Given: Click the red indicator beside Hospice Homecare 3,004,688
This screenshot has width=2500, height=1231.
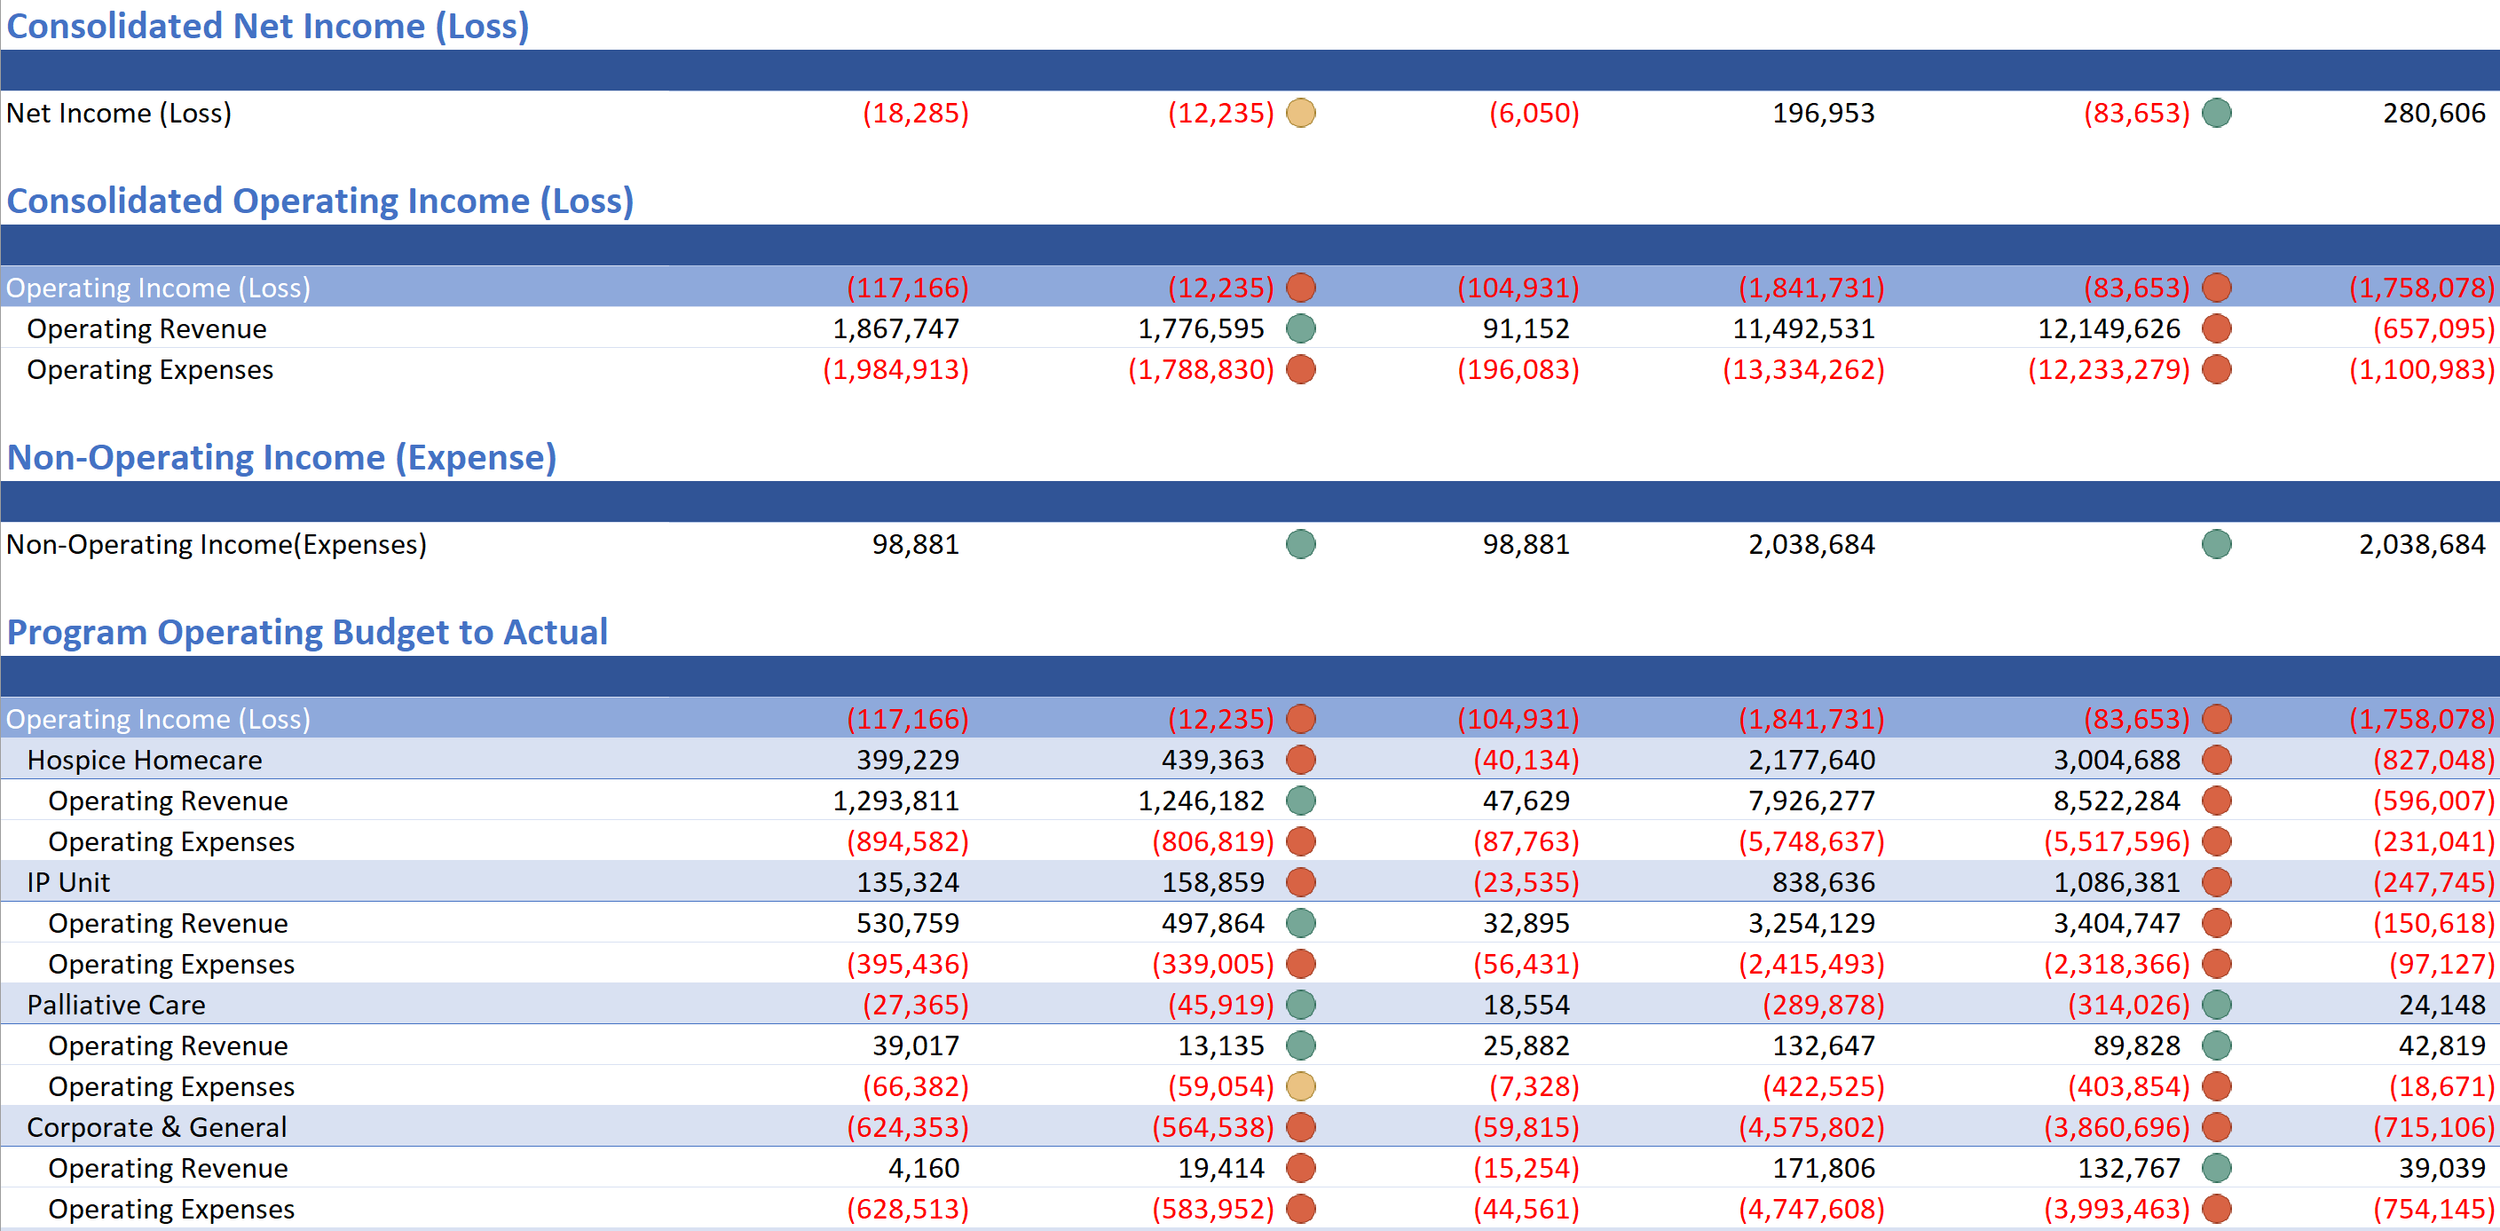Looking at the screenshot, I should click(x=2216, y=760).
